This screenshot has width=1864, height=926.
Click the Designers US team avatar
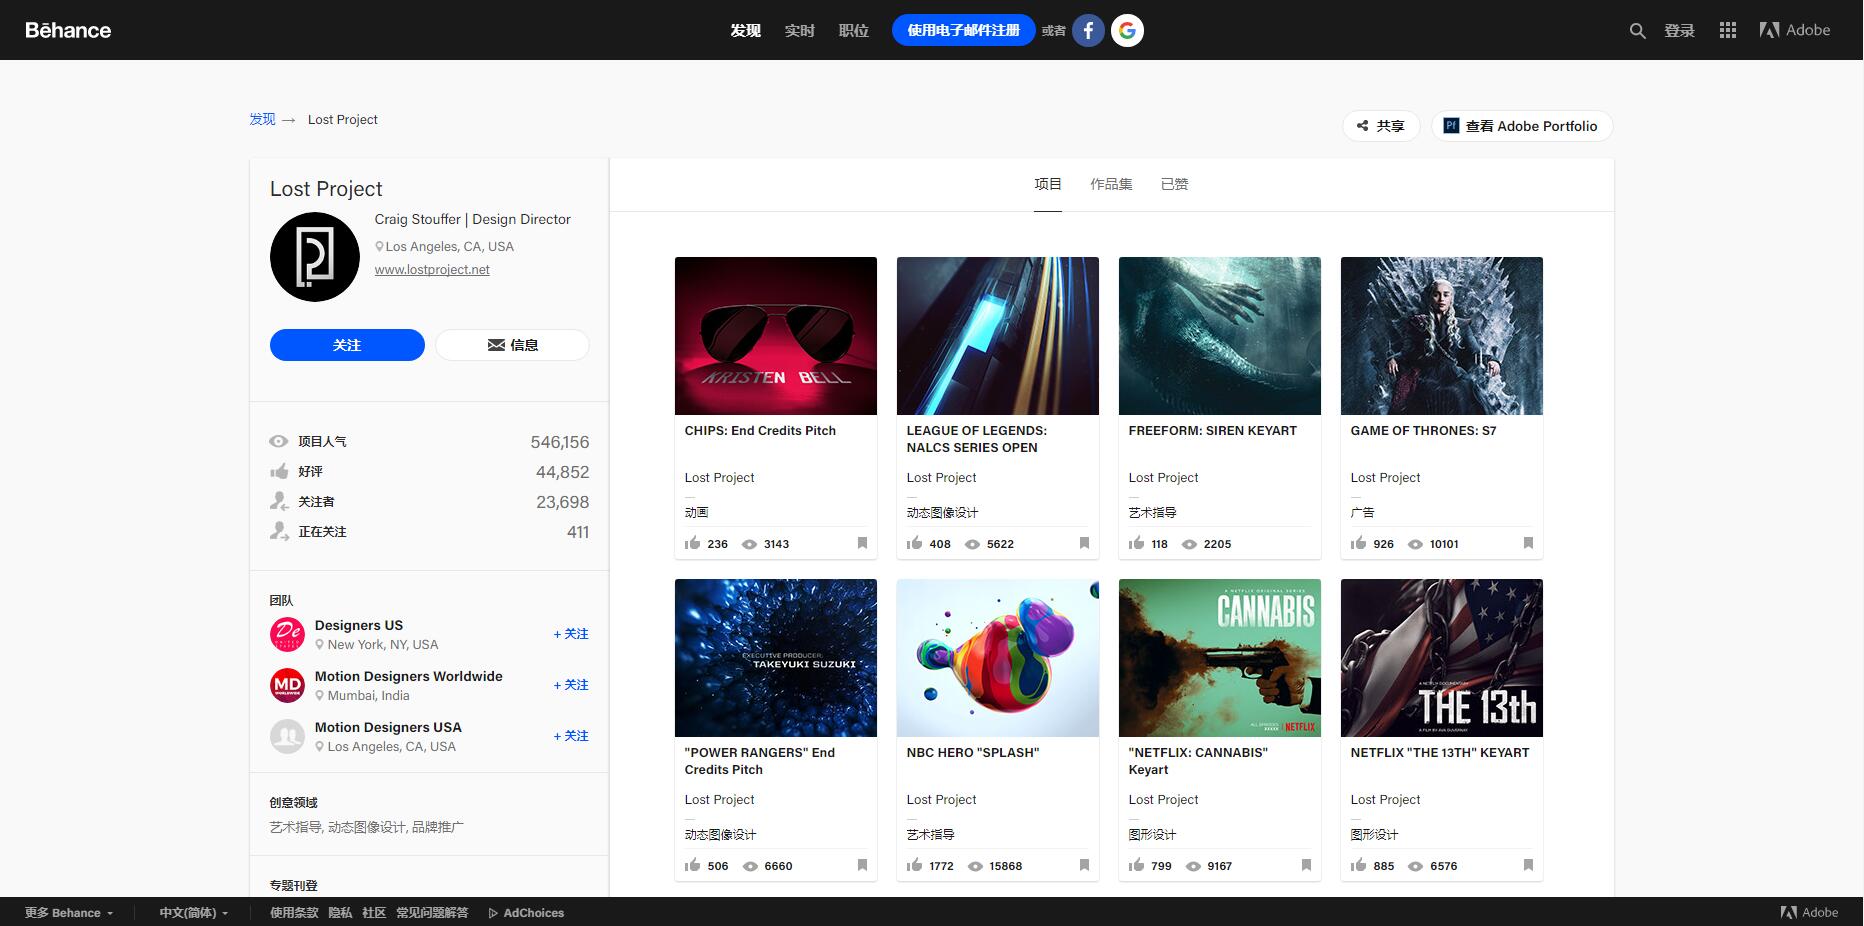[287, 634]
